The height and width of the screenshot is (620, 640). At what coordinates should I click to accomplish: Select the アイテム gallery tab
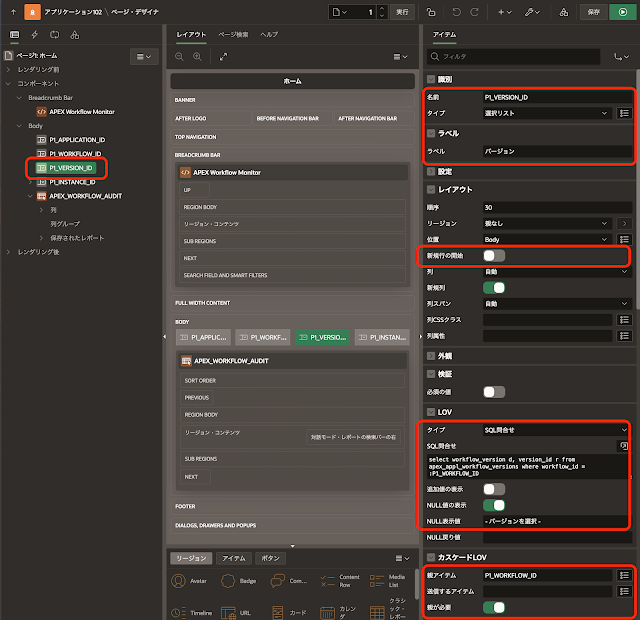(234, 558)
